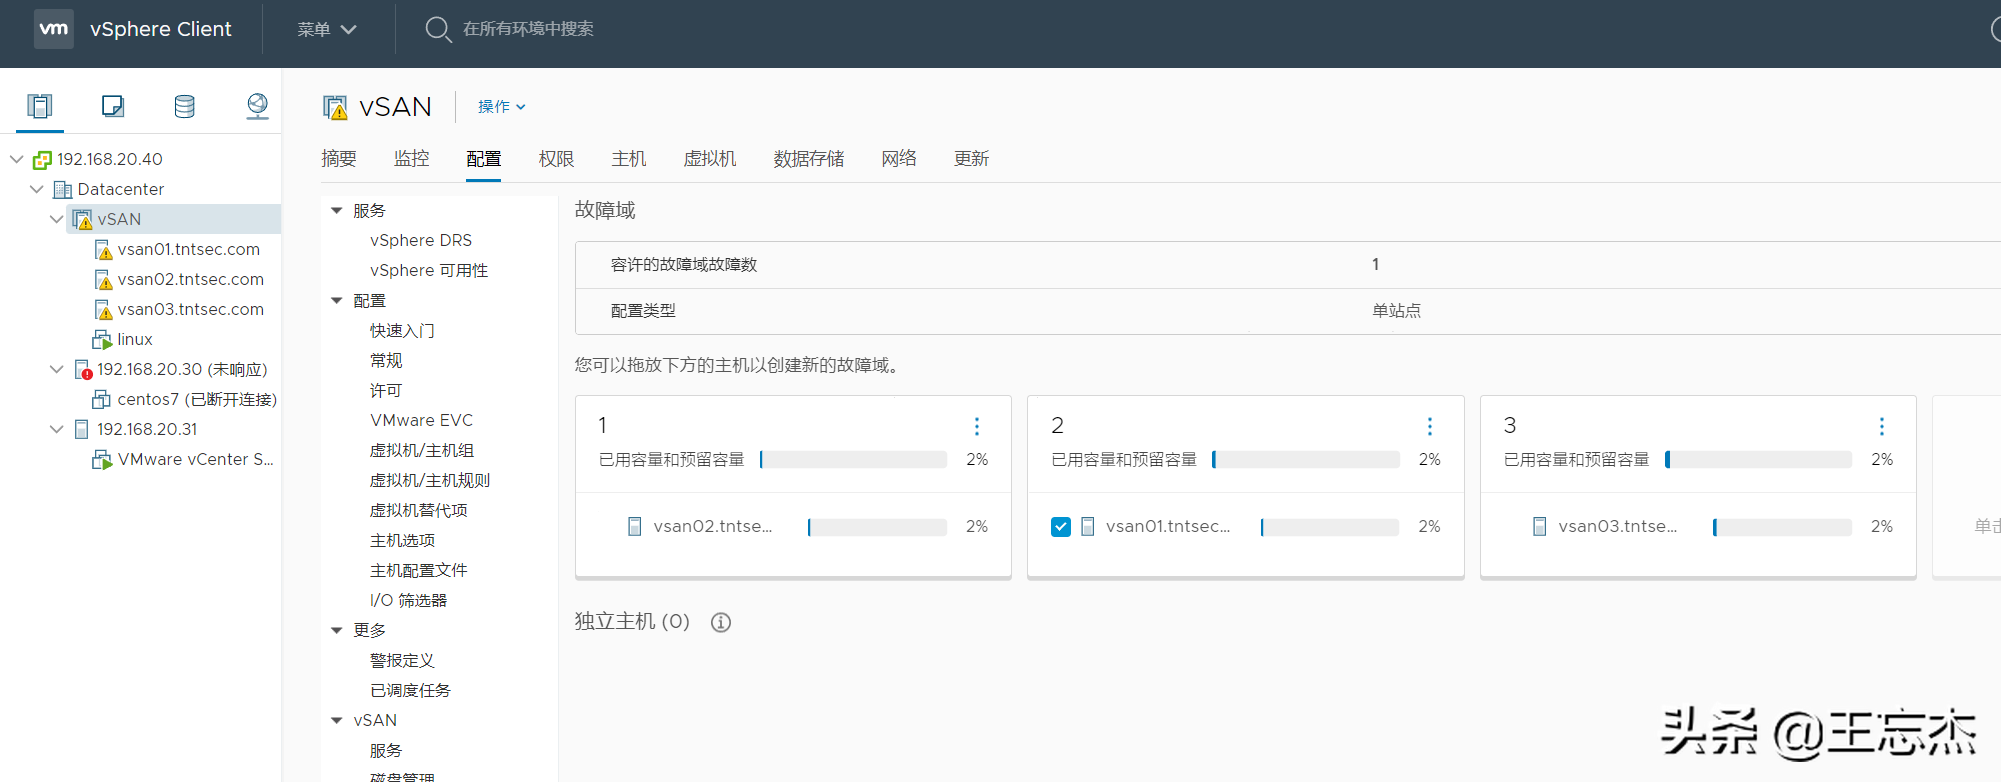Image resolution: width=2001 pixels, height=782 pixels.
Task: Collapse the 192.168.20.30 host node
Action: click(57, 369)
